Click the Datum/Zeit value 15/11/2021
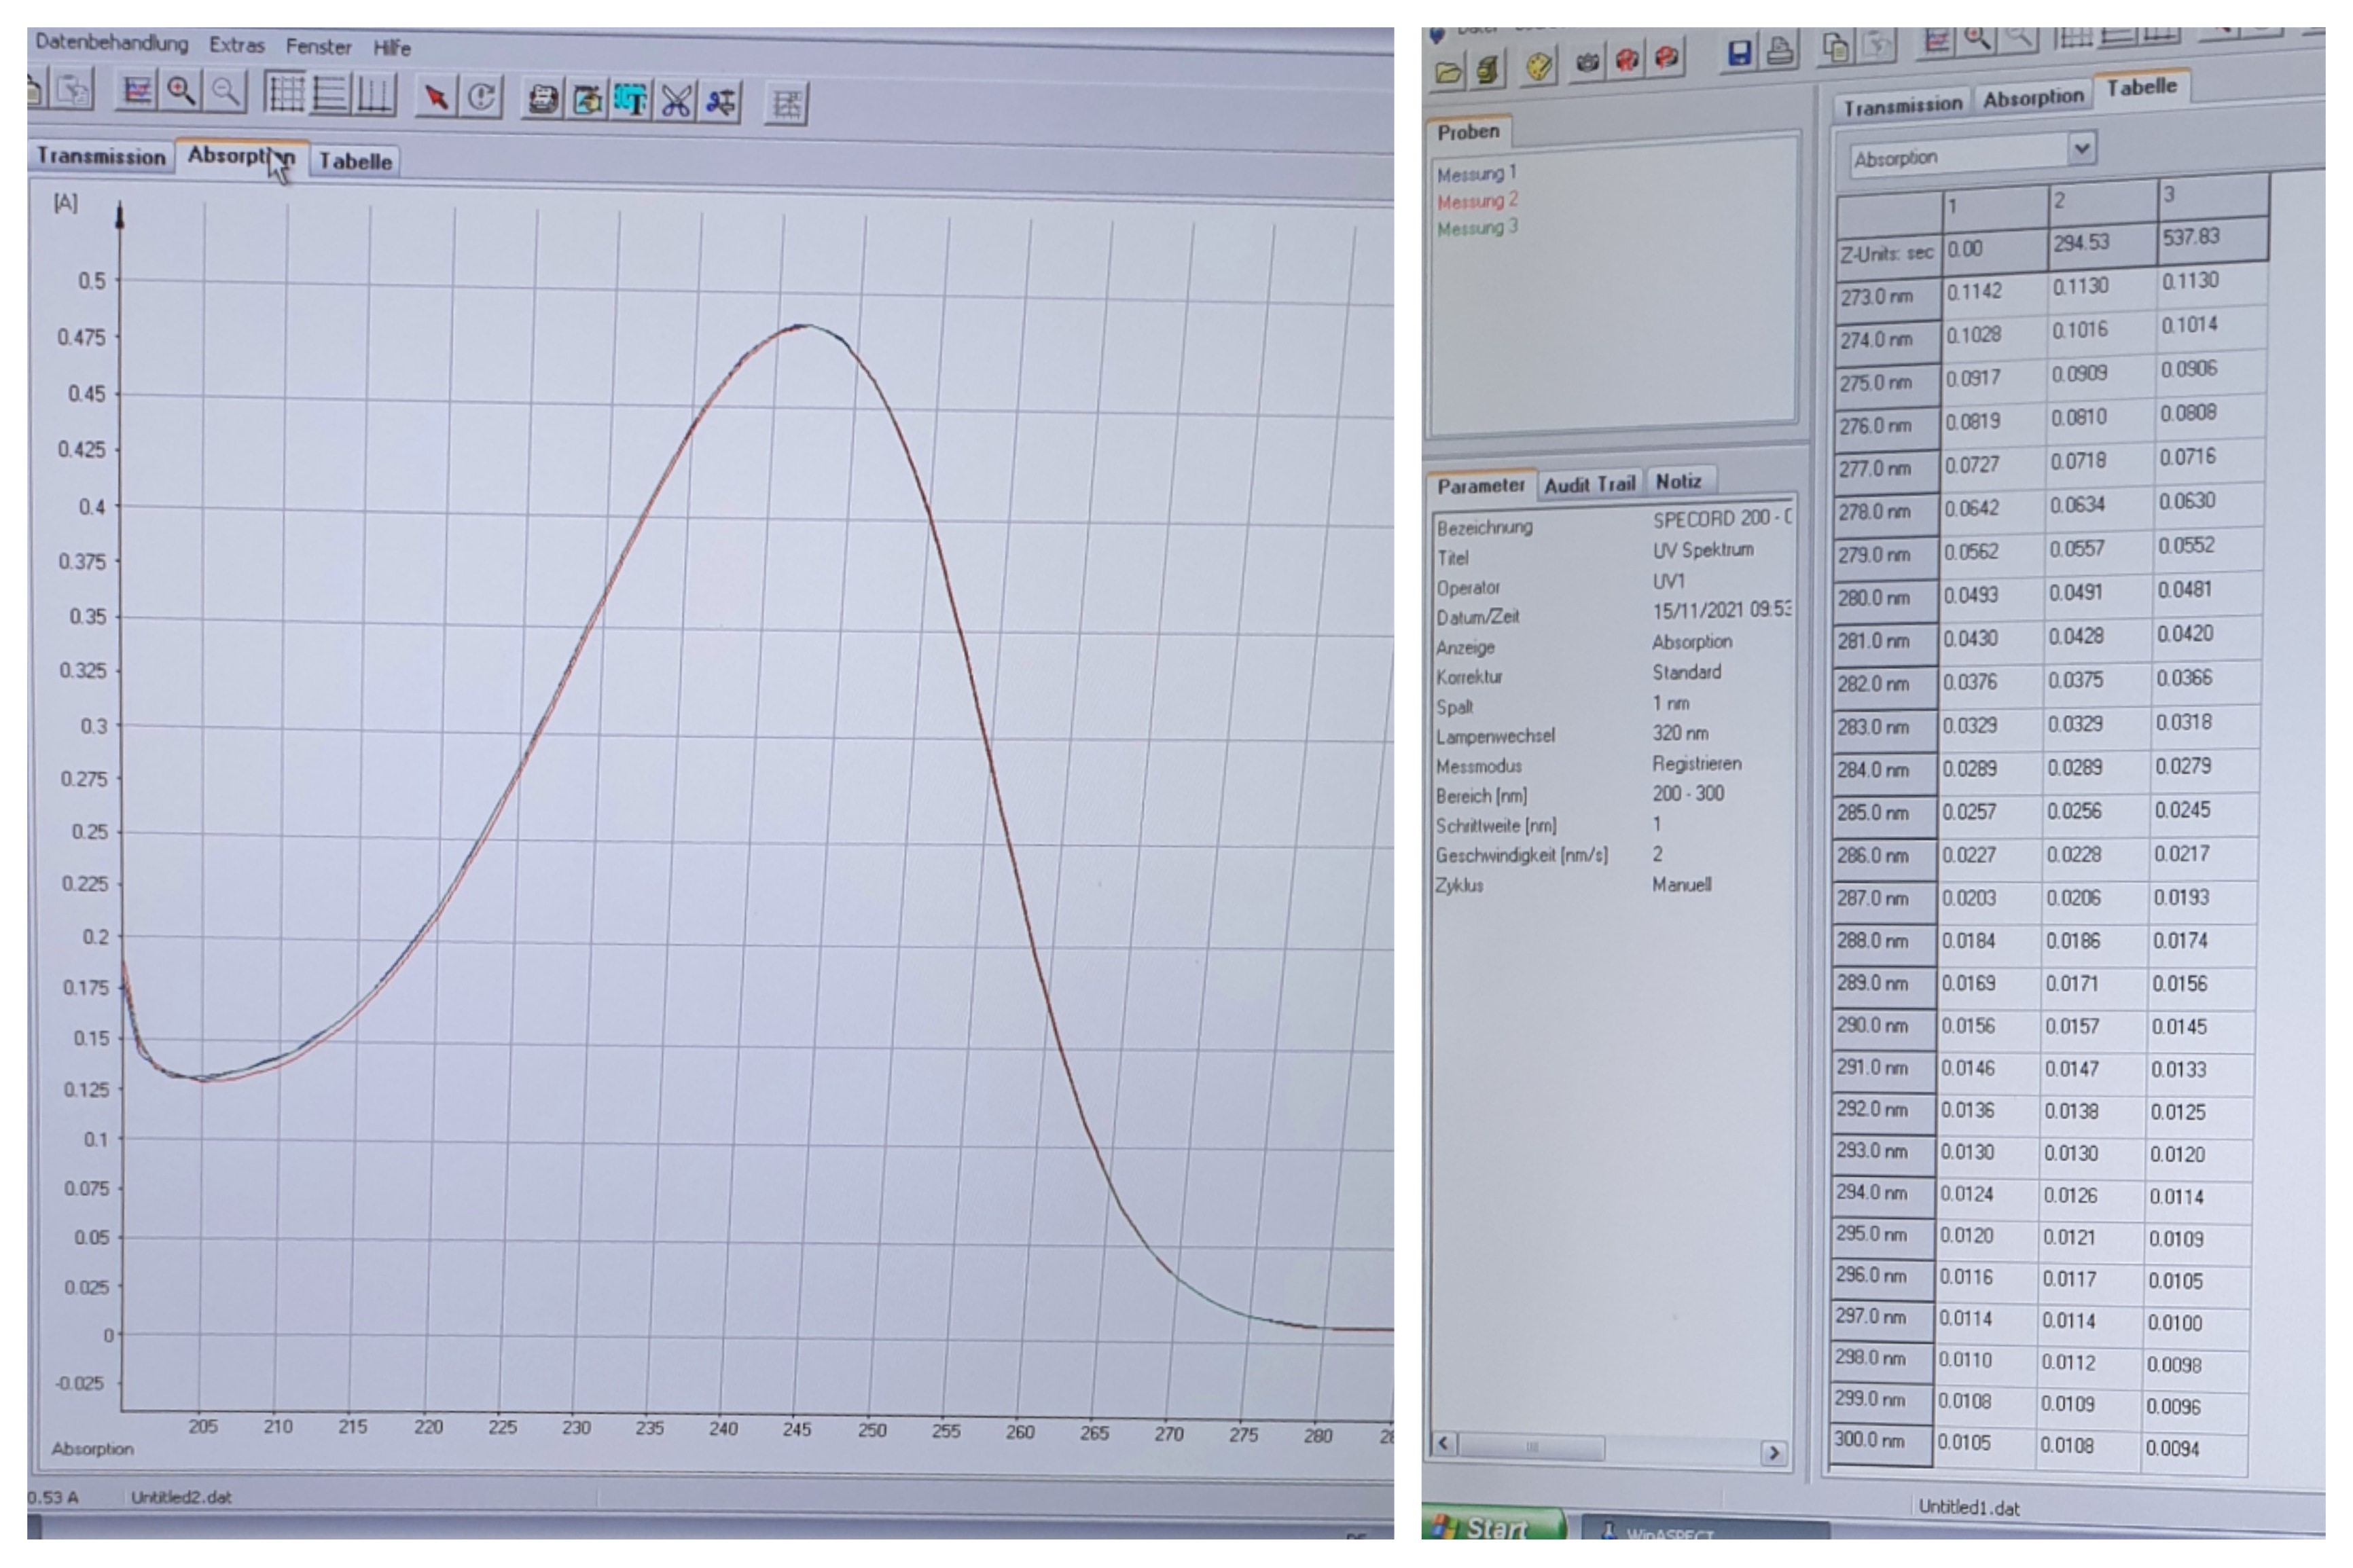 [x=1721, y=610]
